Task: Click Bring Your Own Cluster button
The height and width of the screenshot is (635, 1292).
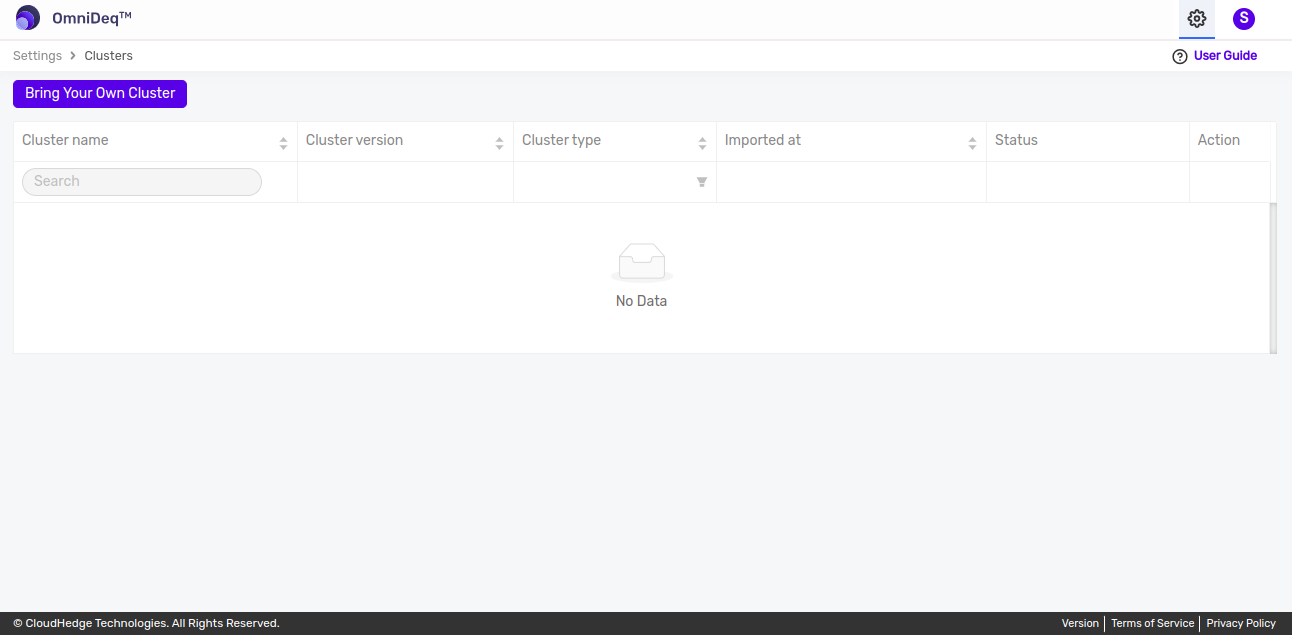Action: click(100, 93)
